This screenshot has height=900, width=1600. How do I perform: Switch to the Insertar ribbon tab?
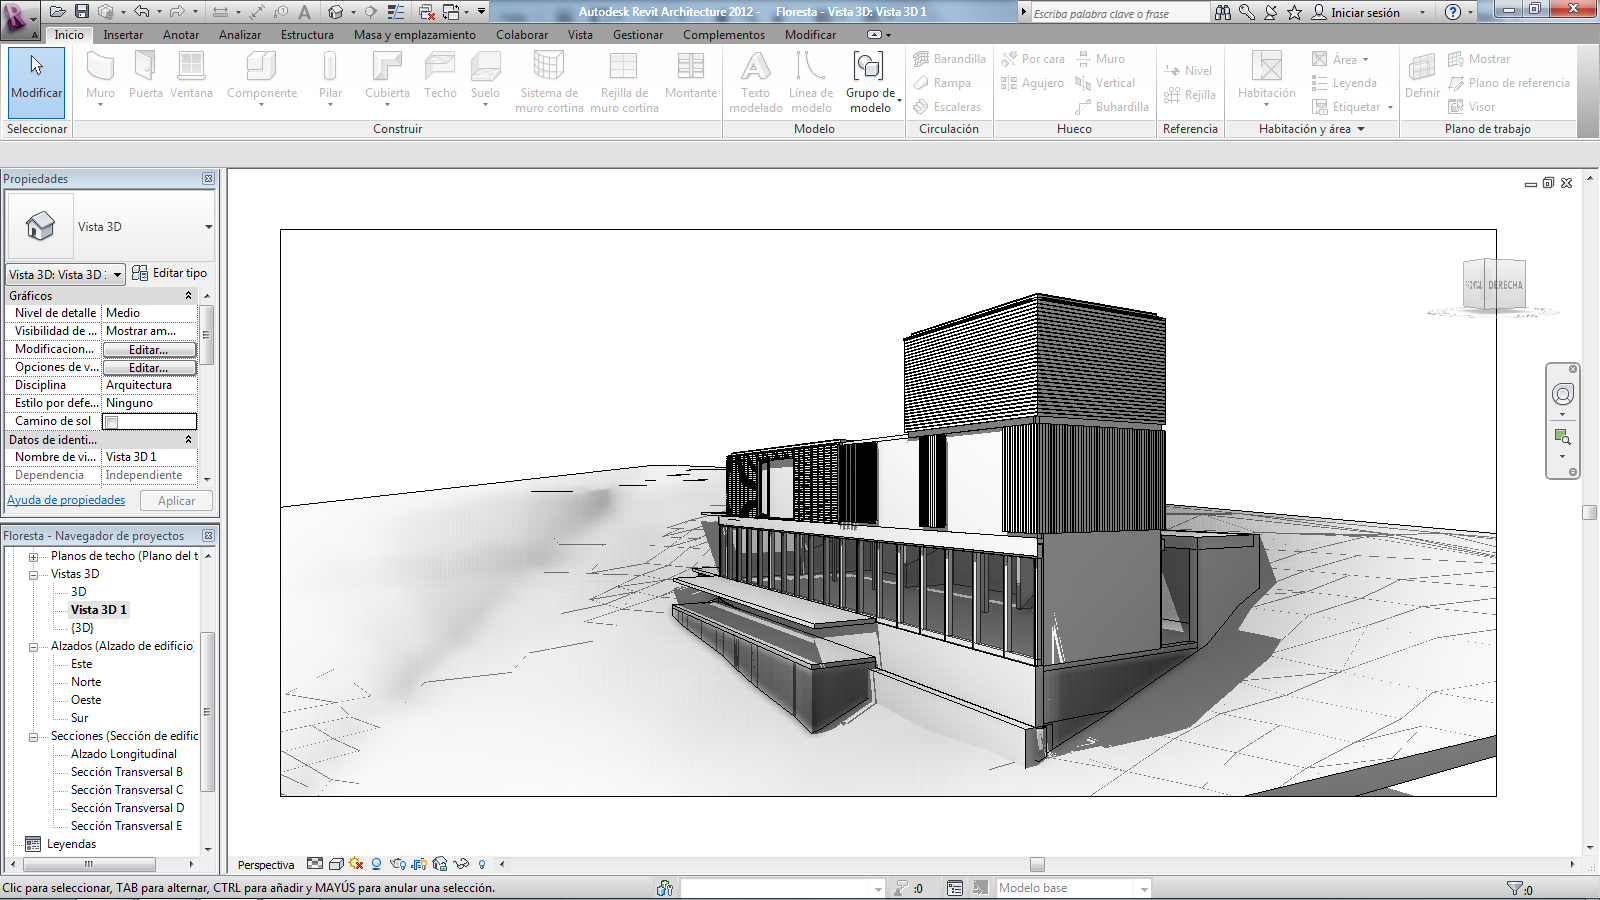pos(123,34)
